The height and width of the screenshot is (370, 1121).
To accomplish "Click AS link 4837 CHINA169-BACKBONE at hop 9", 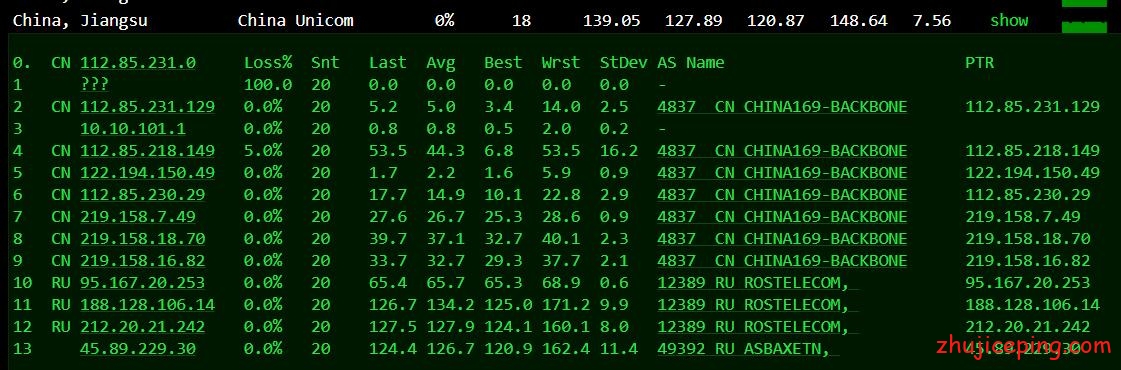I will click(782, 261).
